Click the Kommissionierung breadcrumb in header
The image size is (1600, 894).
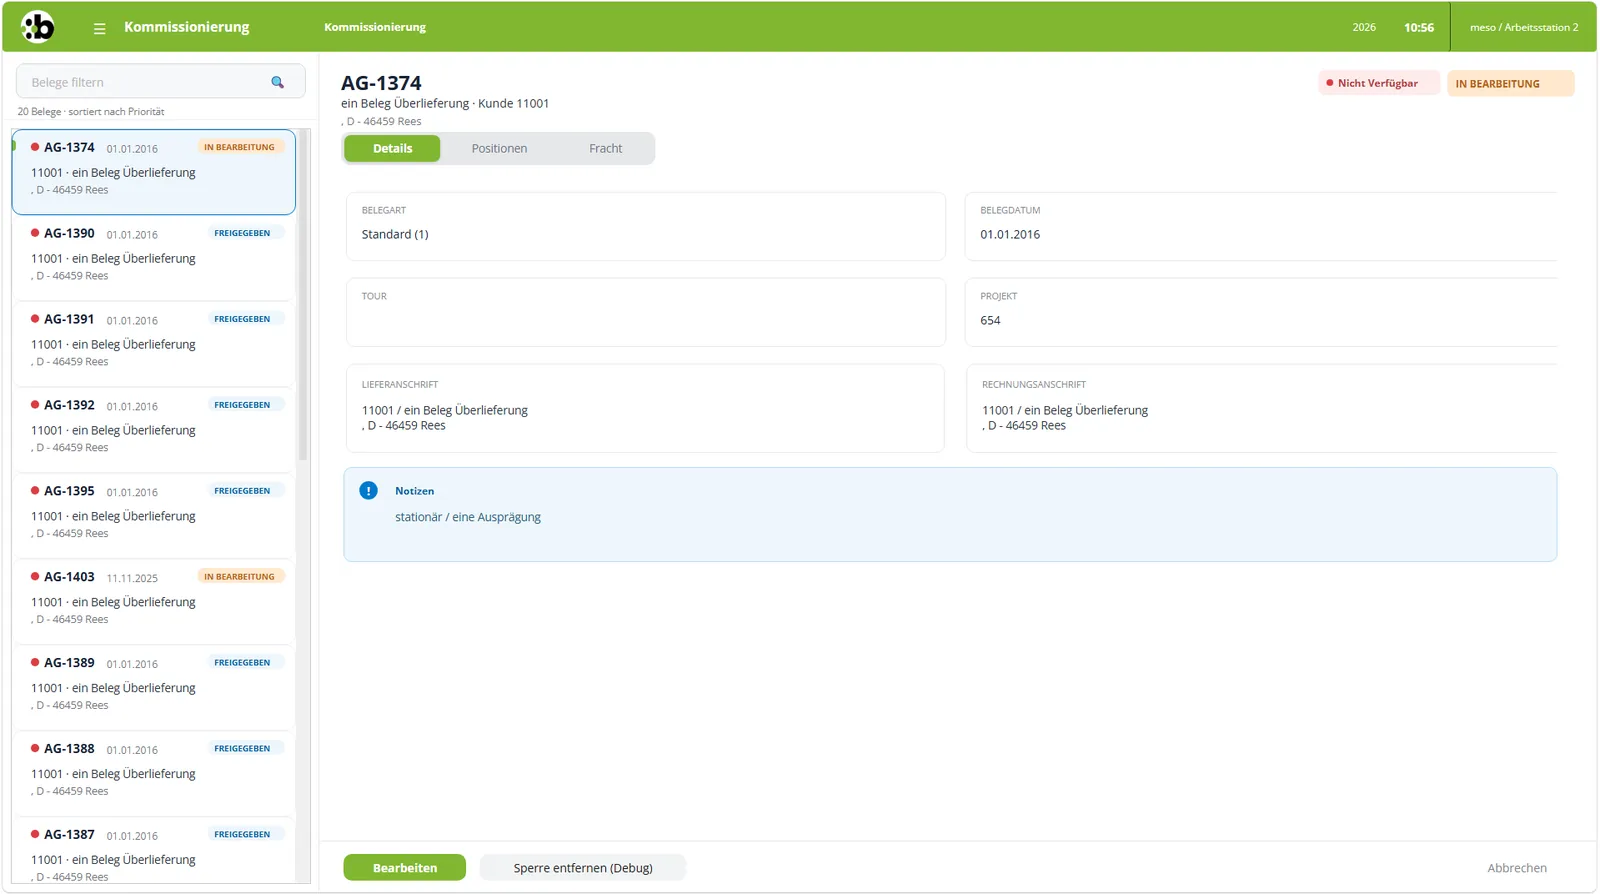(x=375, y=27)
